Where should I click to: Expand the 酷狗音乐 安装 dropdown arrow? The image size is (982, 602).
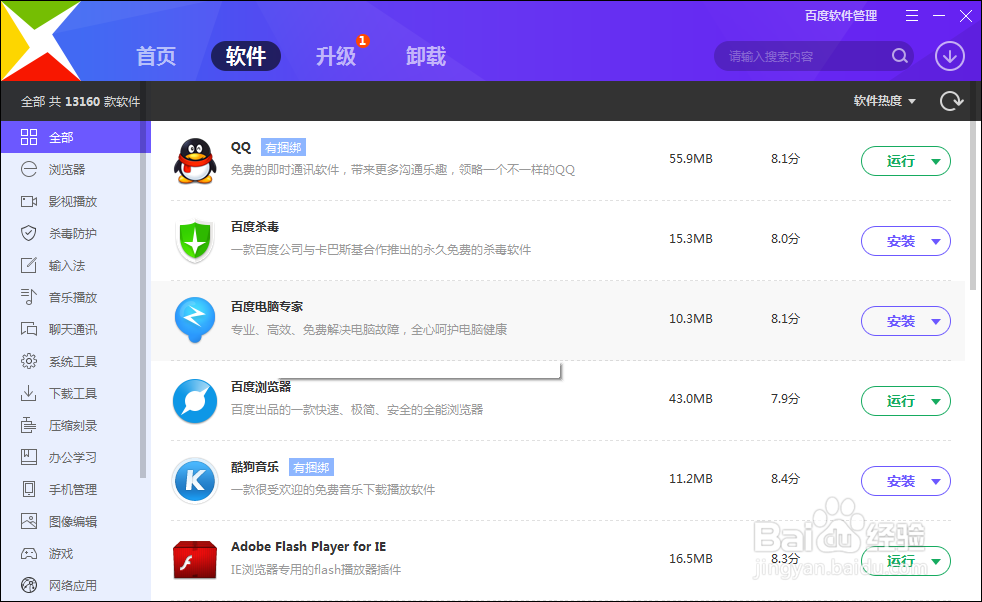point(936,482)
